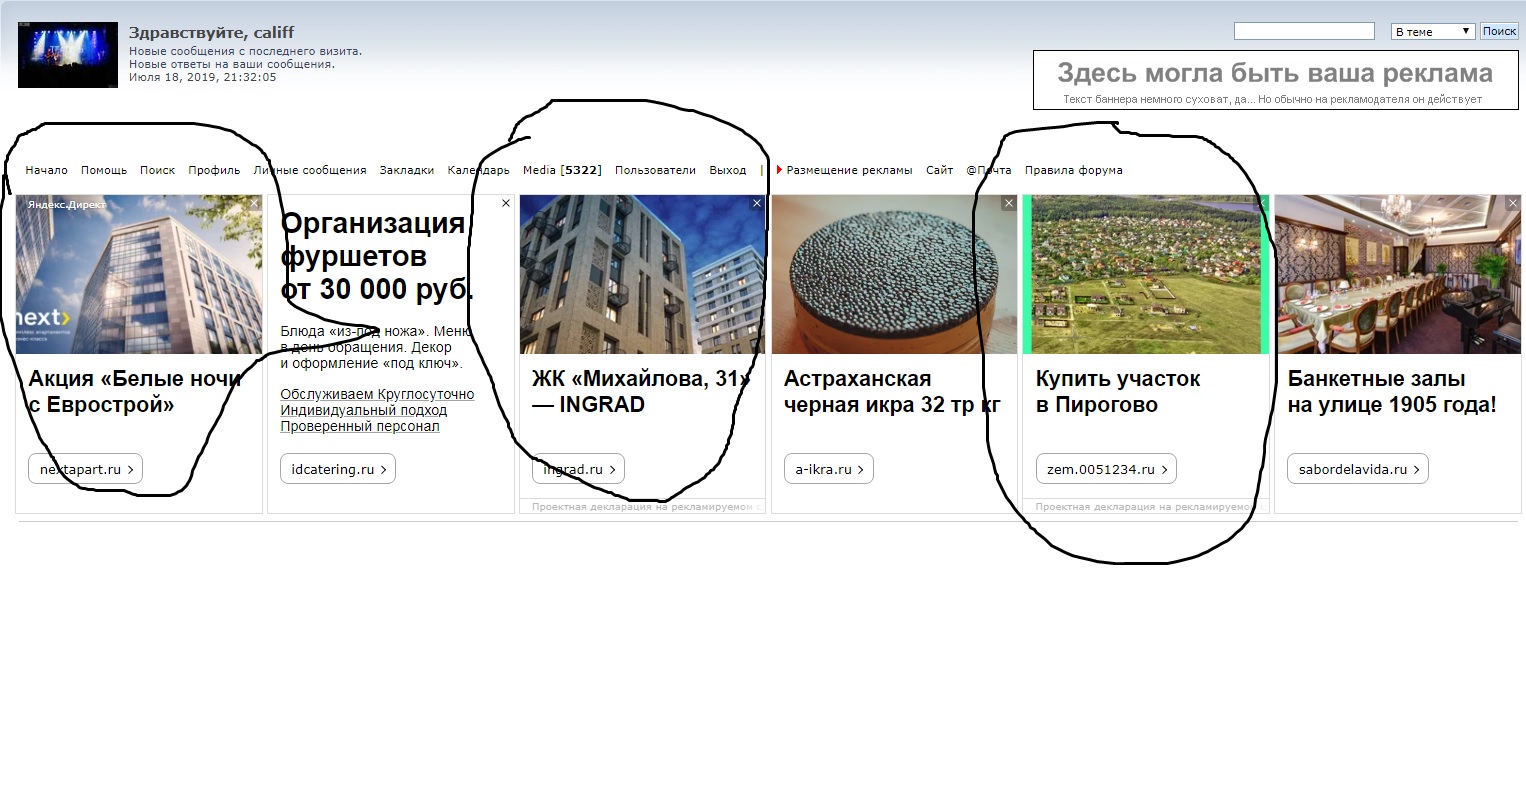Open Размещение рекламы link
Screen dimensions: 1526x787
849,170
